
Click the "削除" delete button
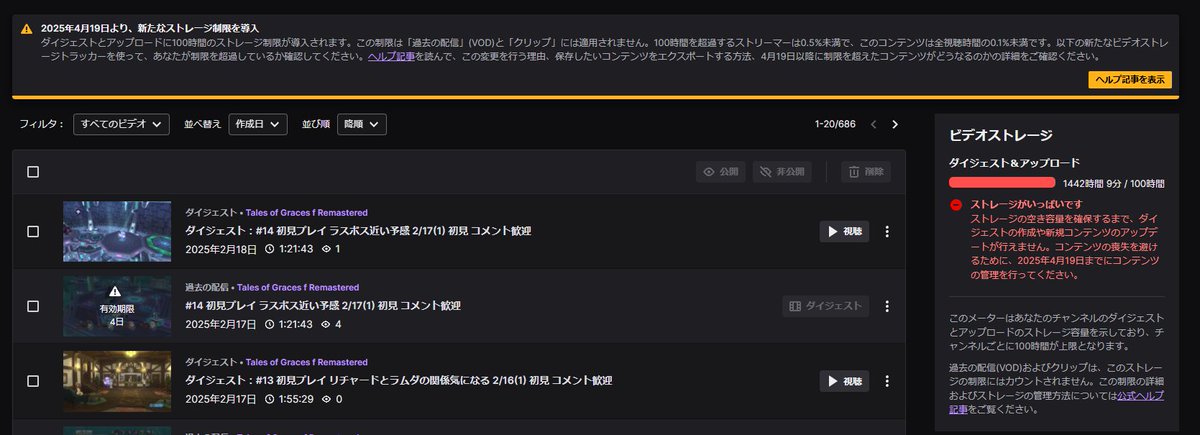pos(866,172)
